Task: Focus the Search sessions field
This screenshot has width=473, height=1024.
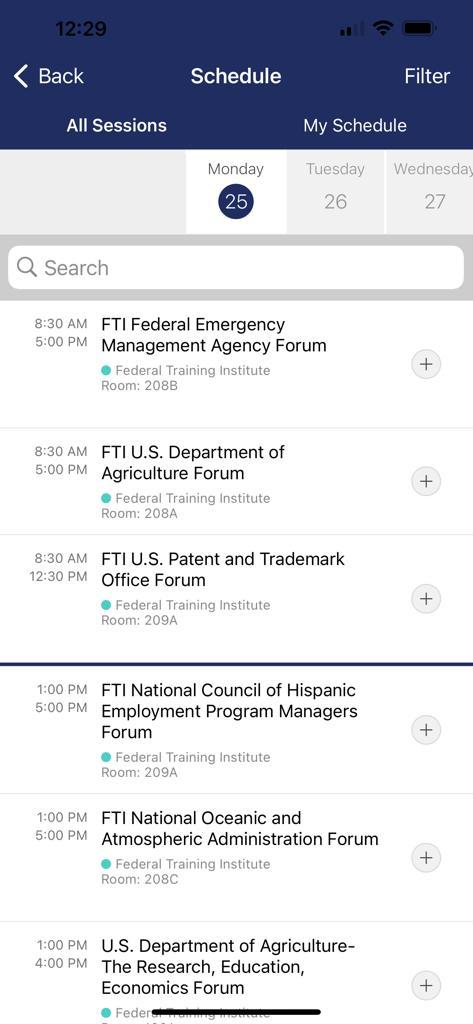Action: coord(236,268)
